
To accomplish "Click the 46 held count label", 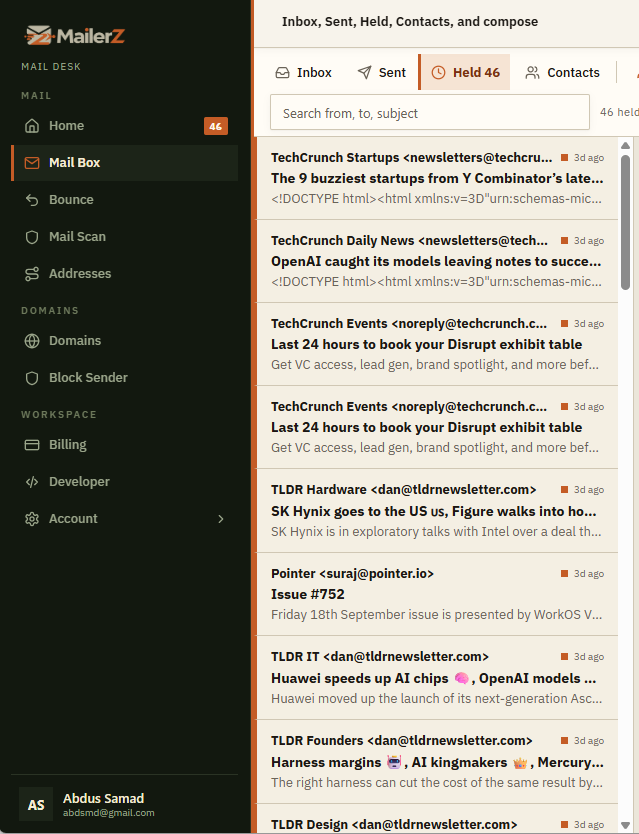I will tap(619, 112).
